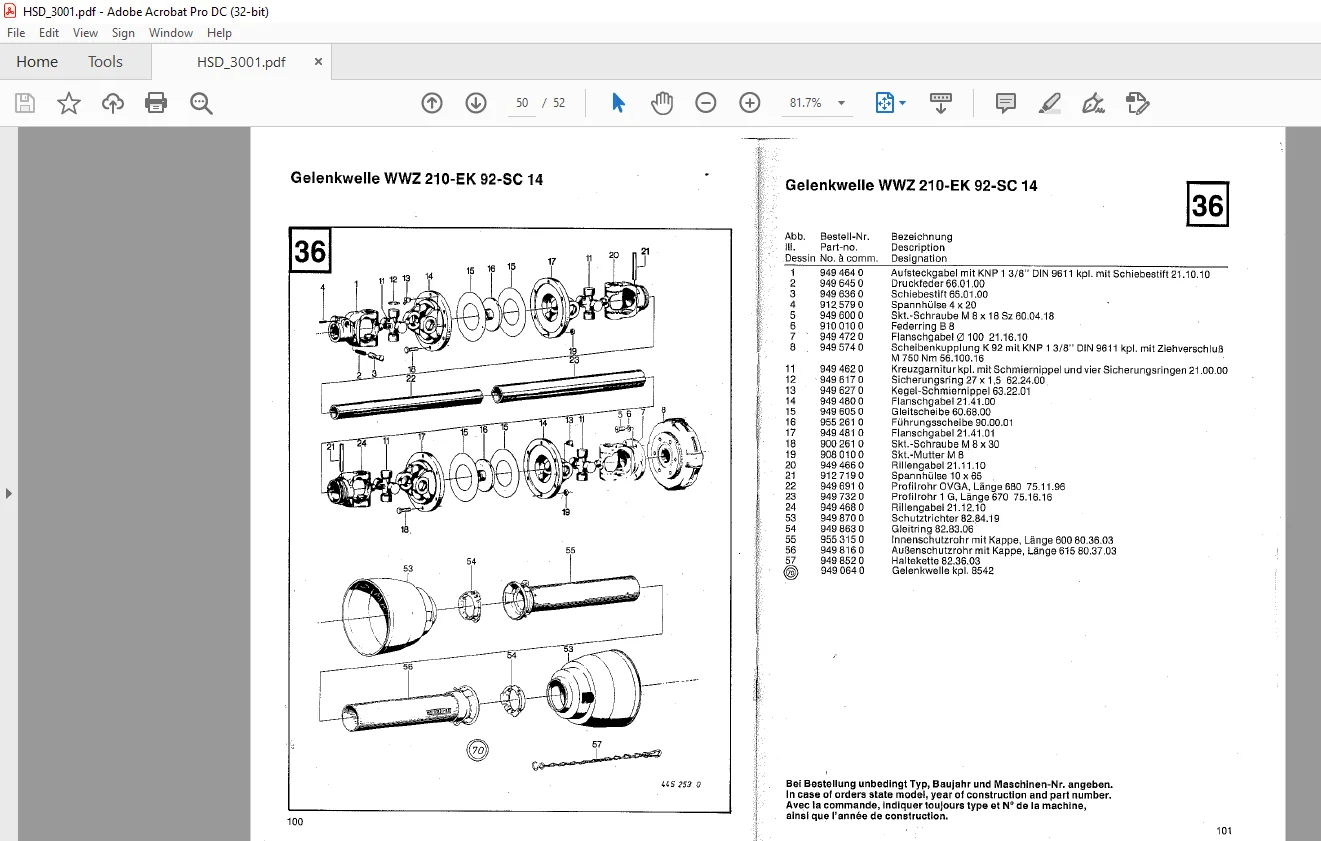Viewport: 1321px width, 841px height.
Task: Select the HSD_3001.pdf document tab
Action: (x=241, y=62)
